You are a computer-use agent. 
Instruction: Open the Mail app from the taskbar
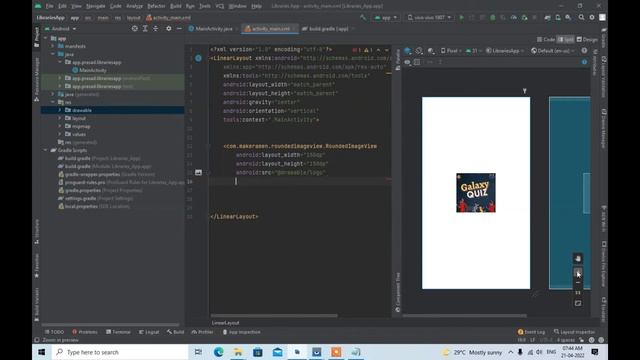click(277, 352)
